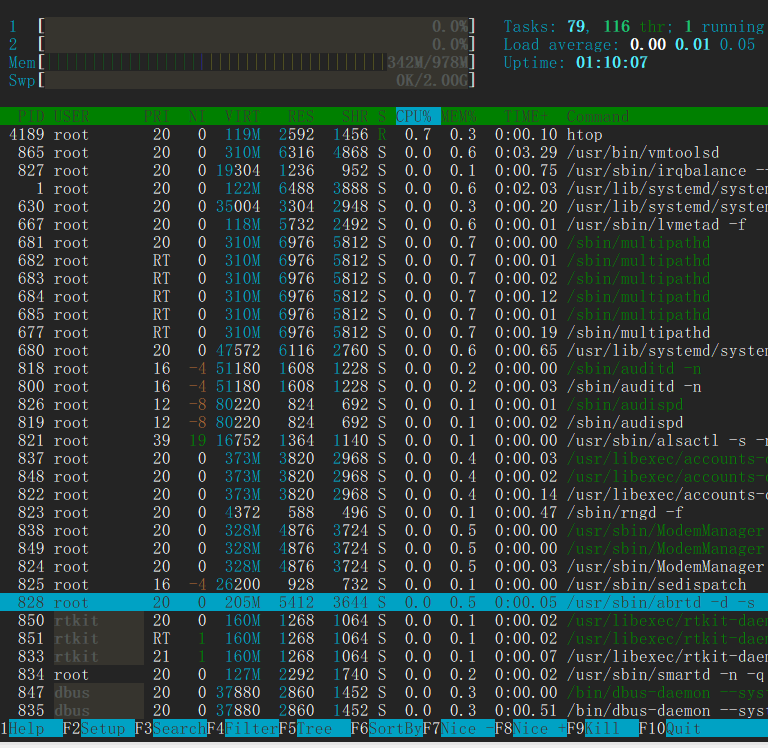Select /sbin/auditd -n row PID 800
The image size is (768, 748).
384,386
